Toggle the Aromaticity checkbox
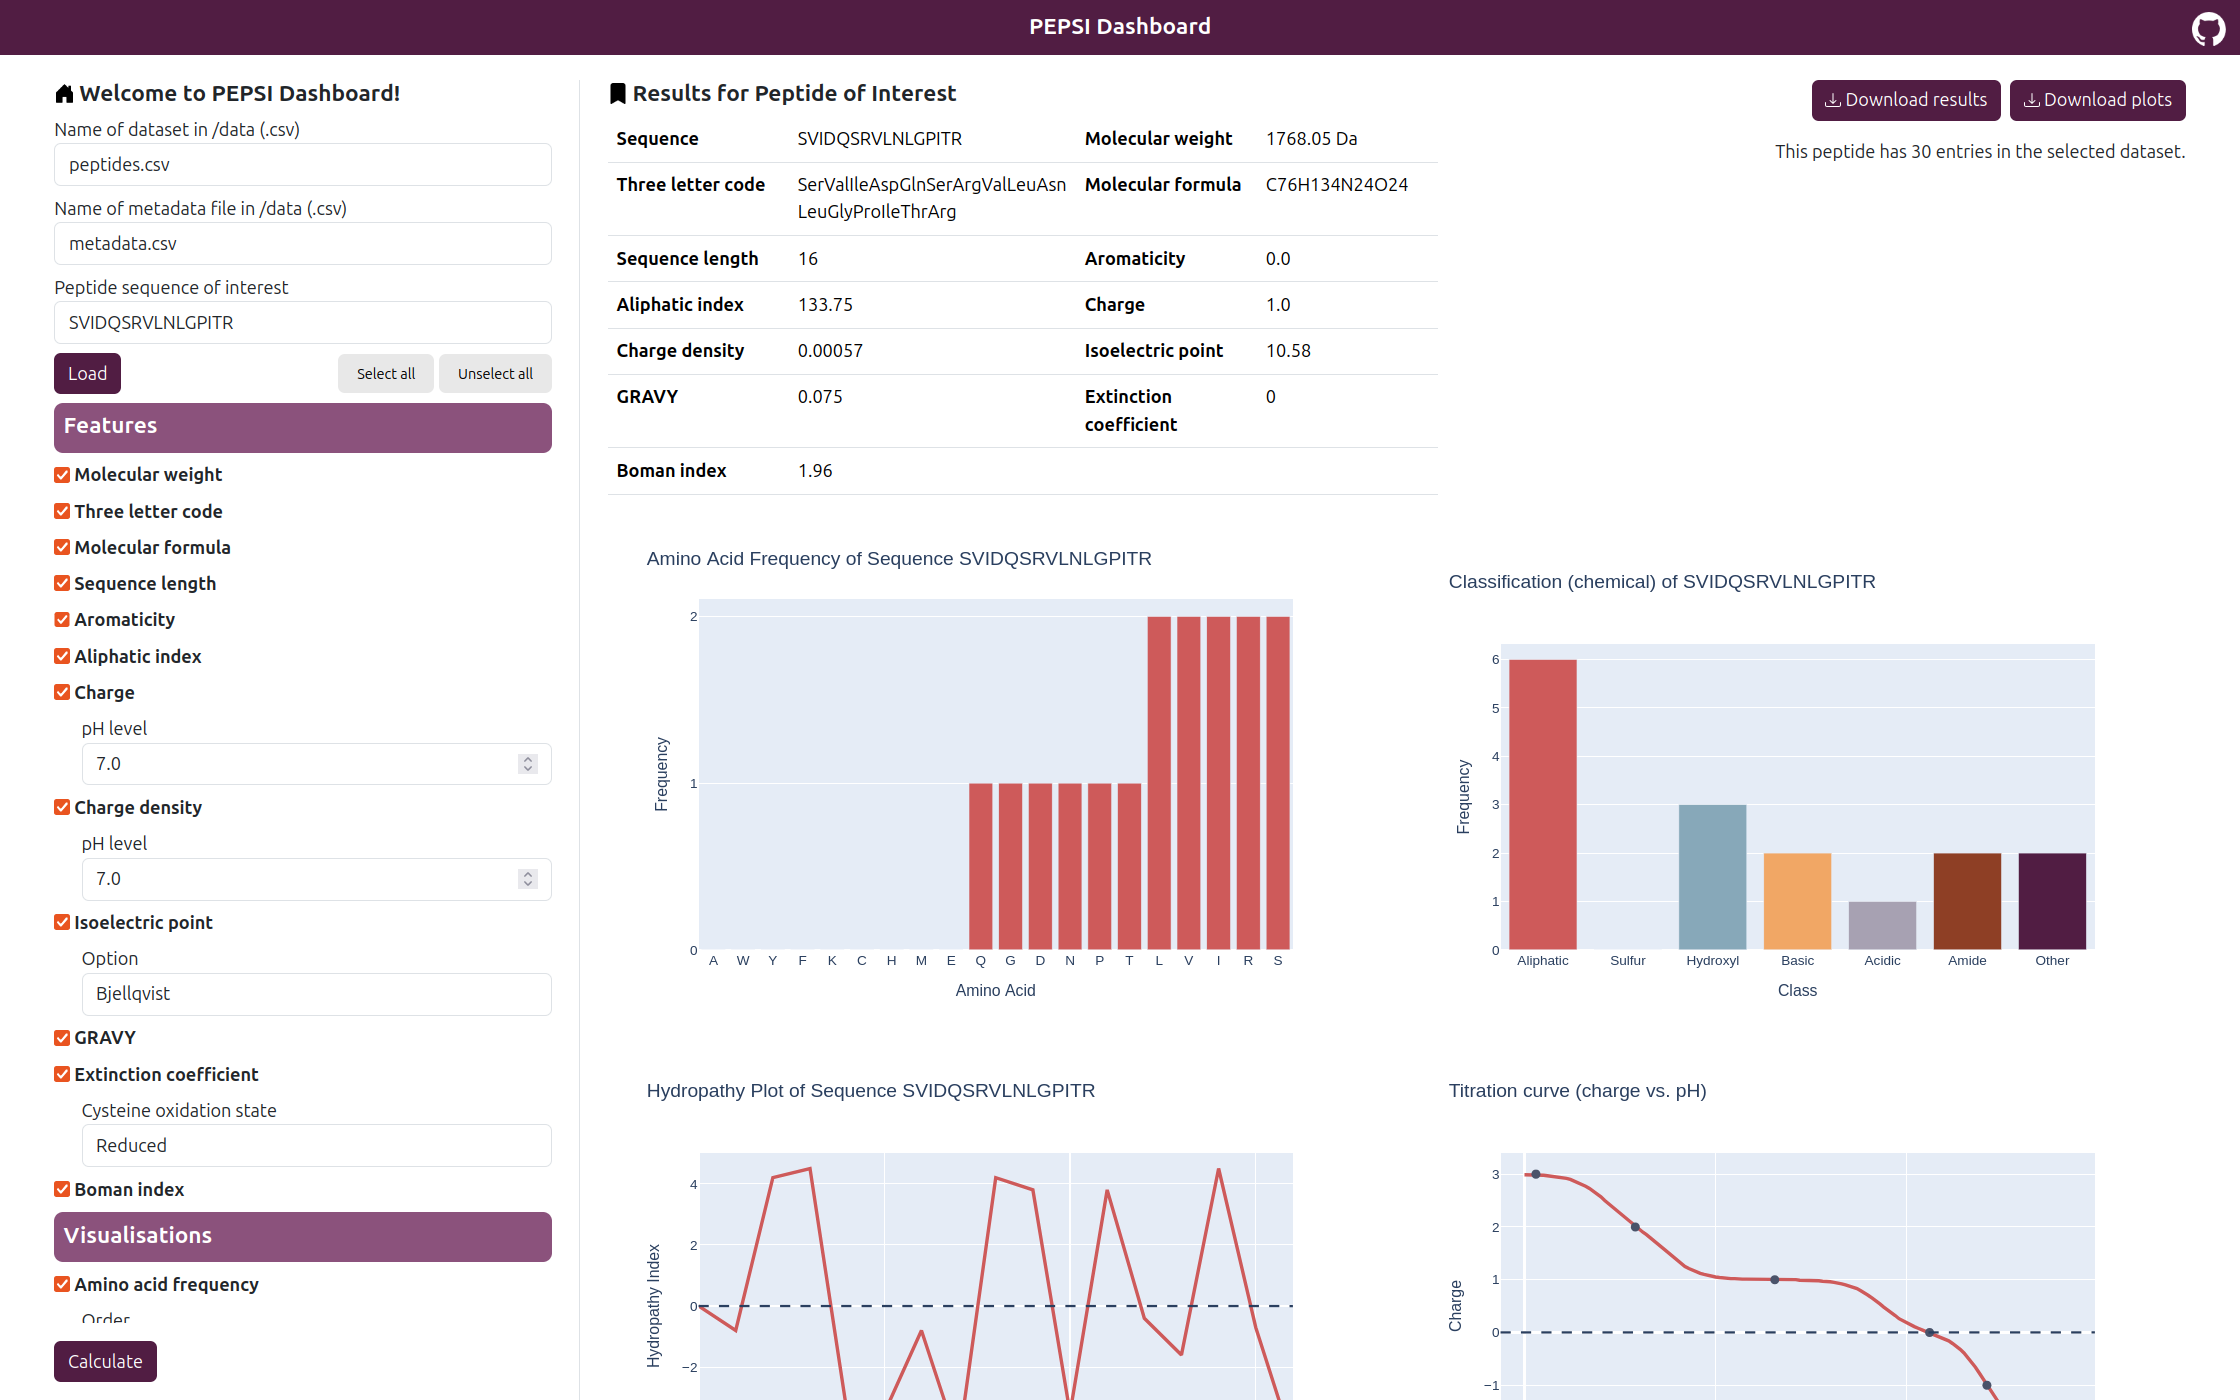 62,620
